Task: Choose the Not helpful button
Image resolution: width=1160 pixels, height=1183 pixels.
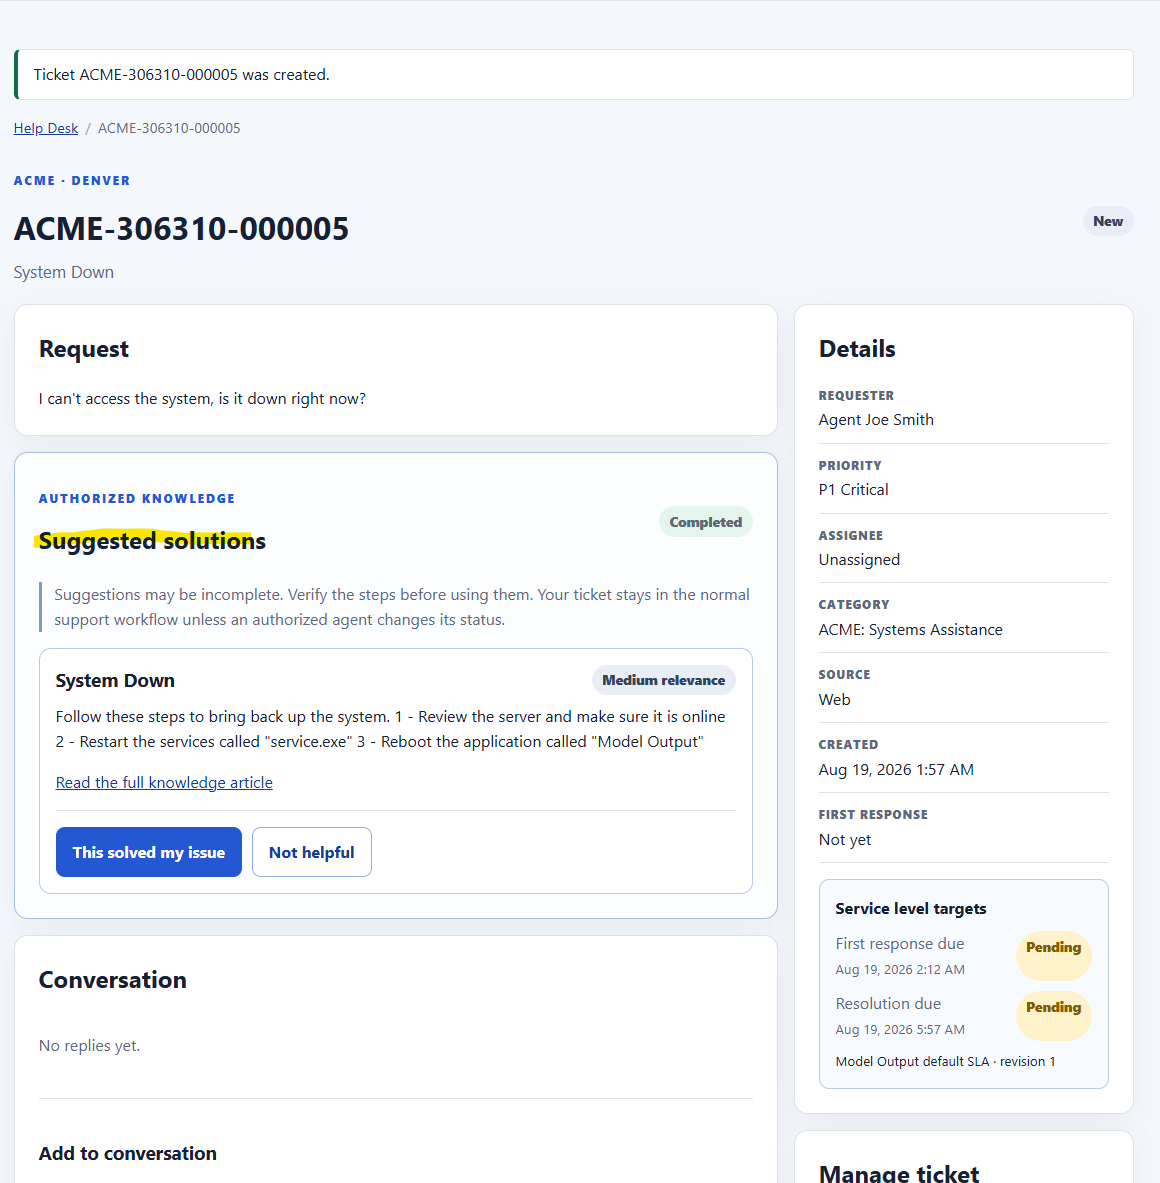Action: (311, 852)
